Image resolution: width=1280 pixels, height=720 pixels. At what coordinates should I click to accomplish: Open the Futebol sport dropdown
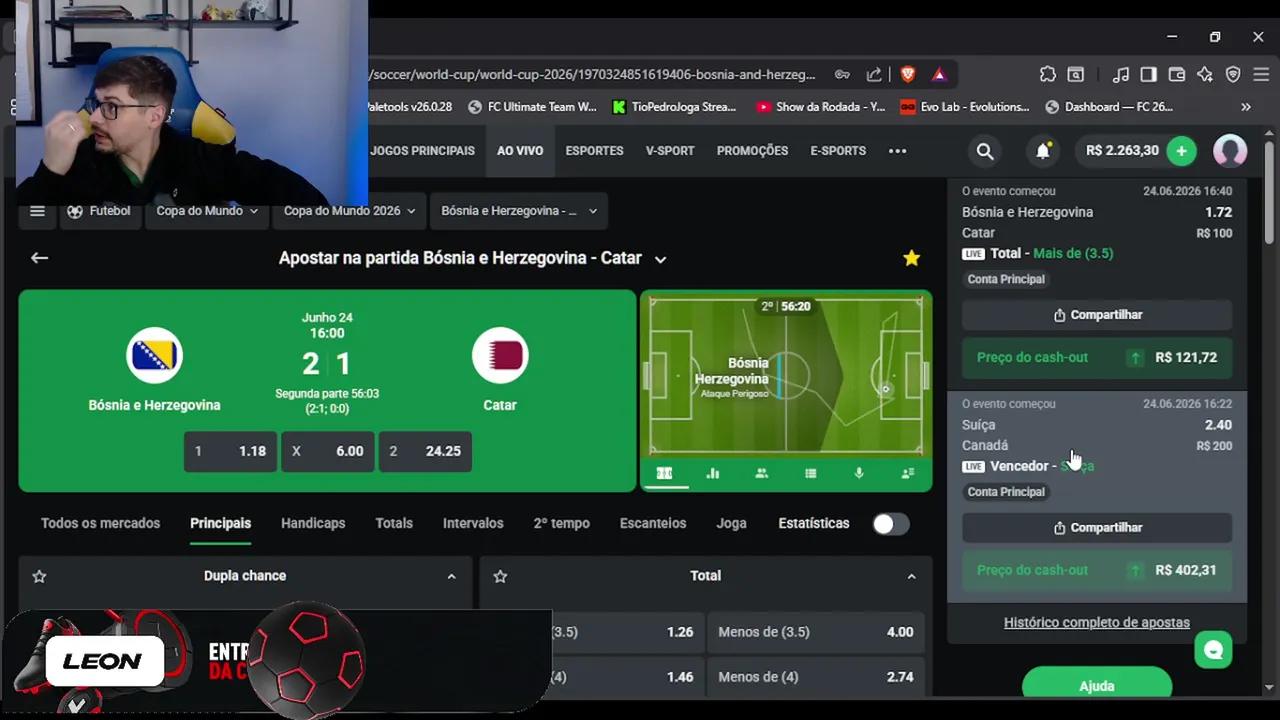pyautogui.click(x=99, y=211)
